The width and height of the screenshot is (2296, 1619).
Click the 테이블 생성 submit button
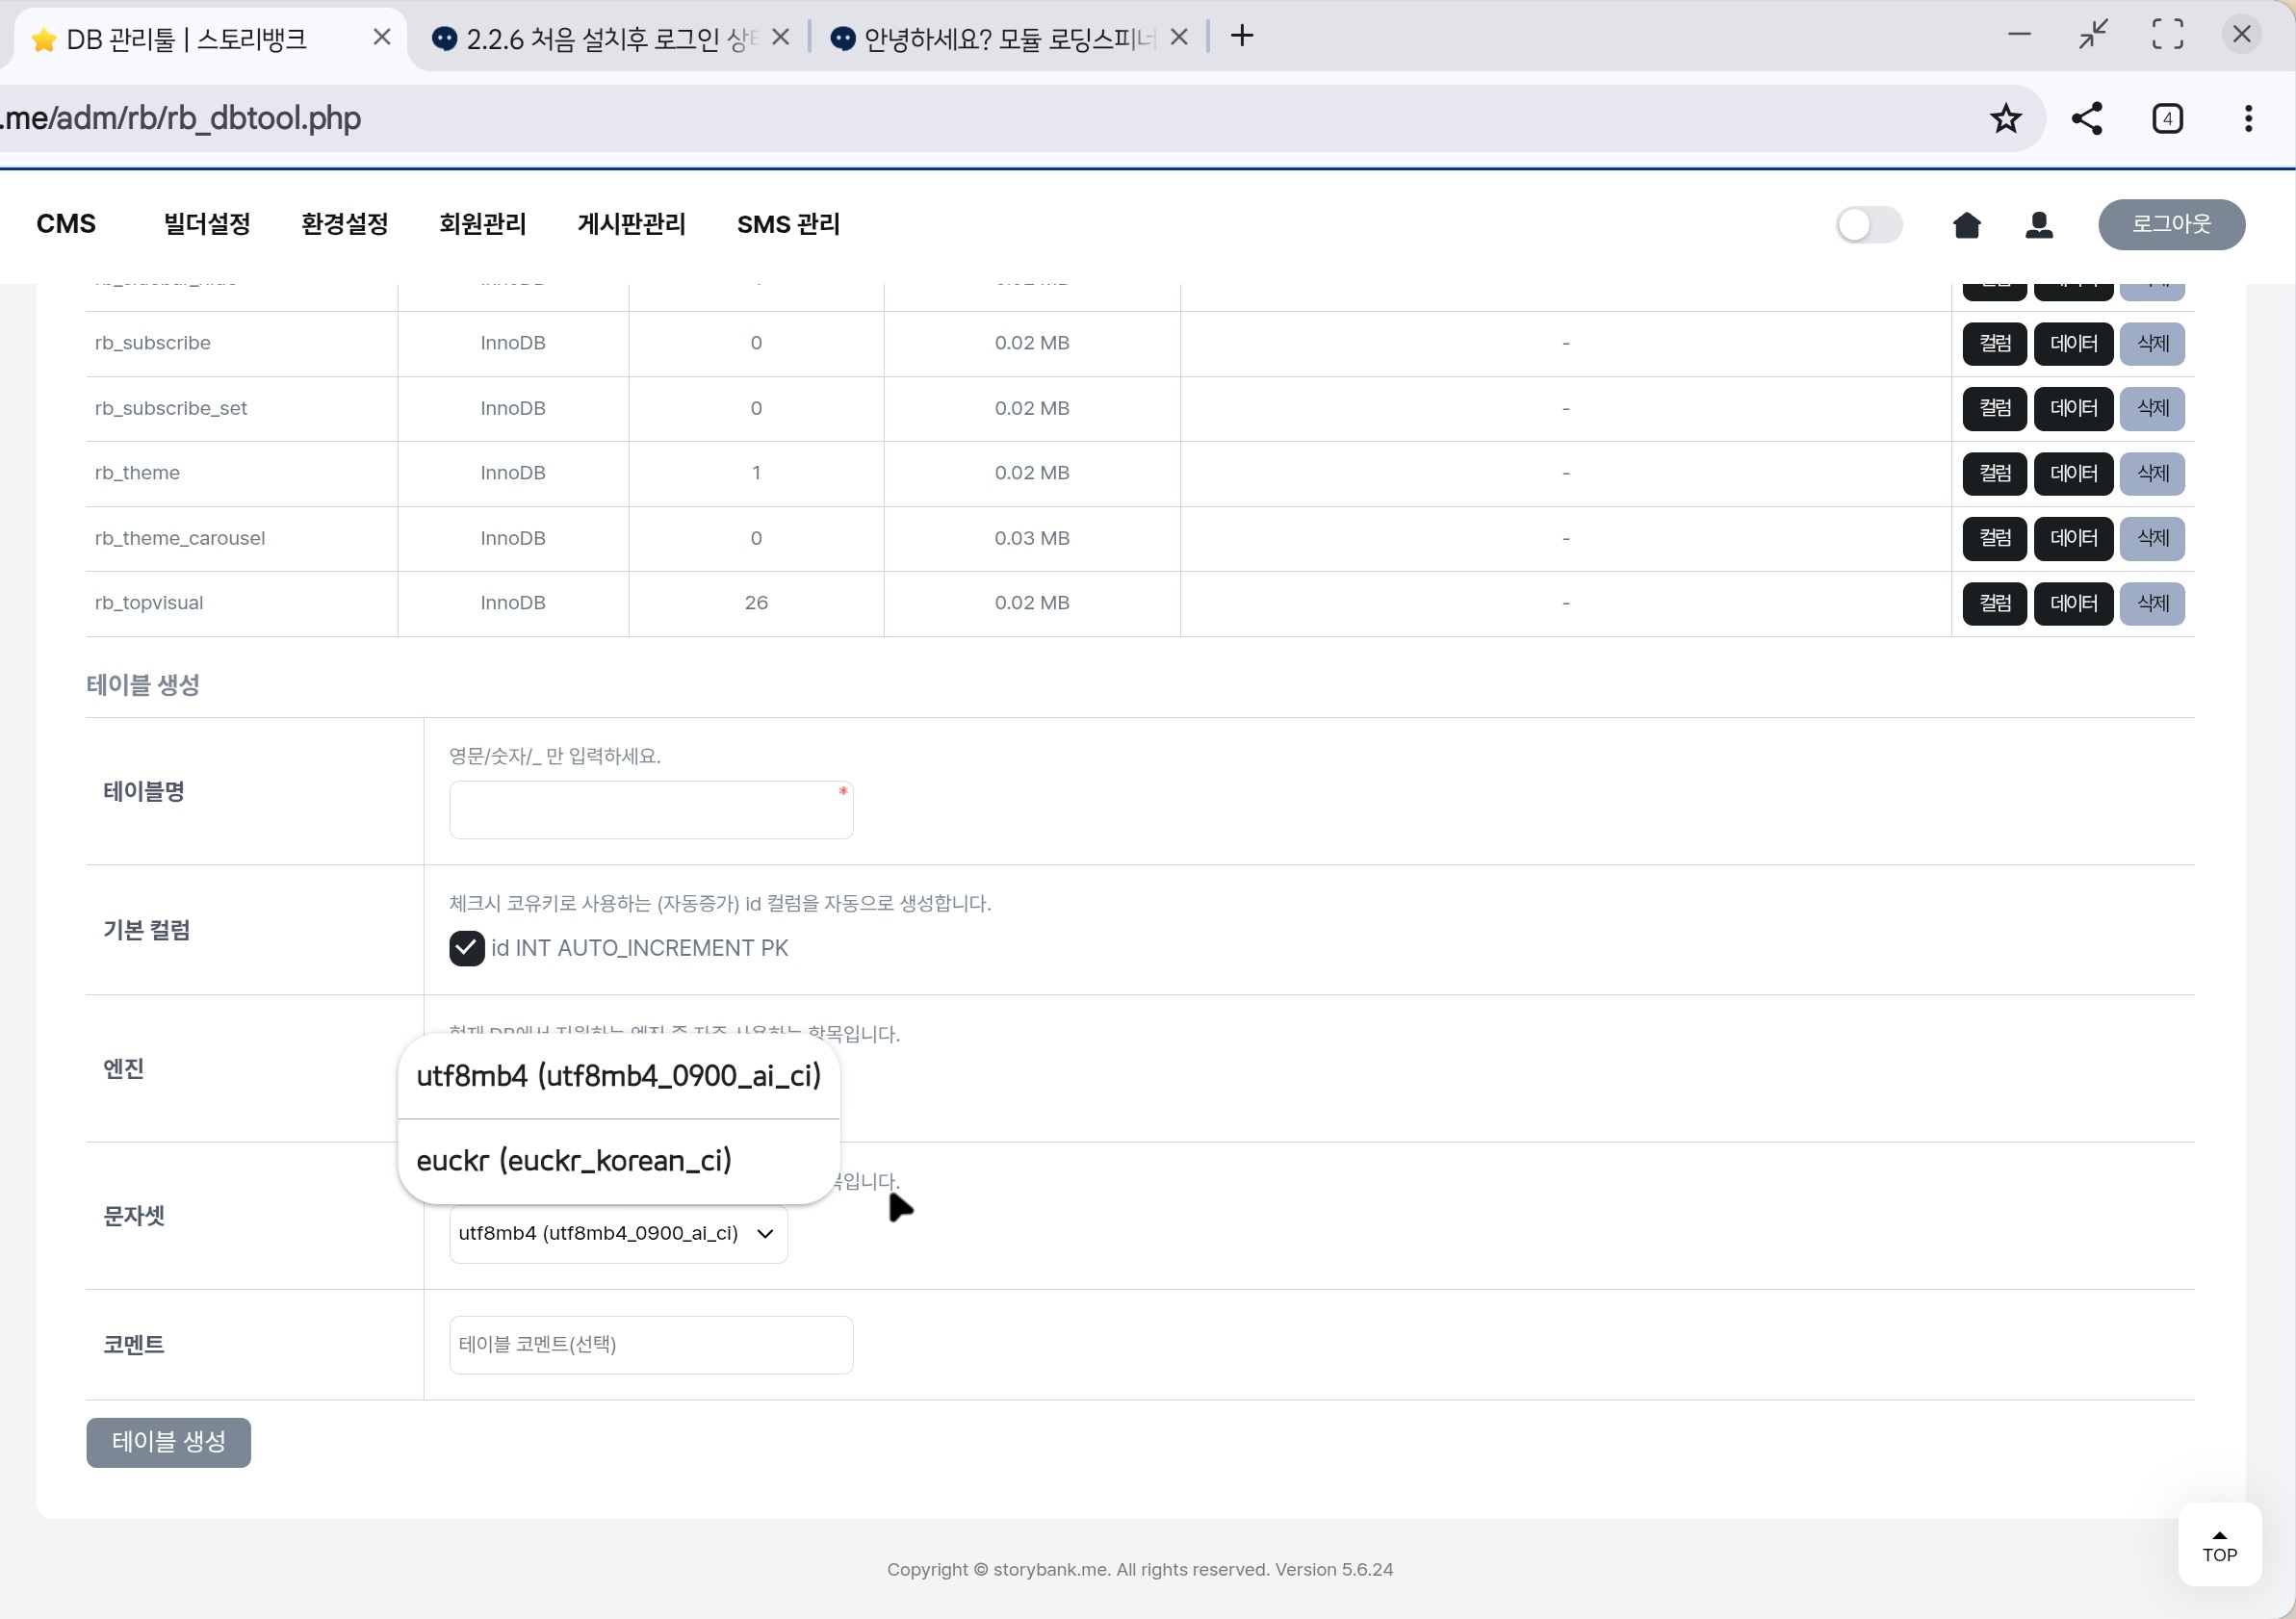tap(168, 1442)
